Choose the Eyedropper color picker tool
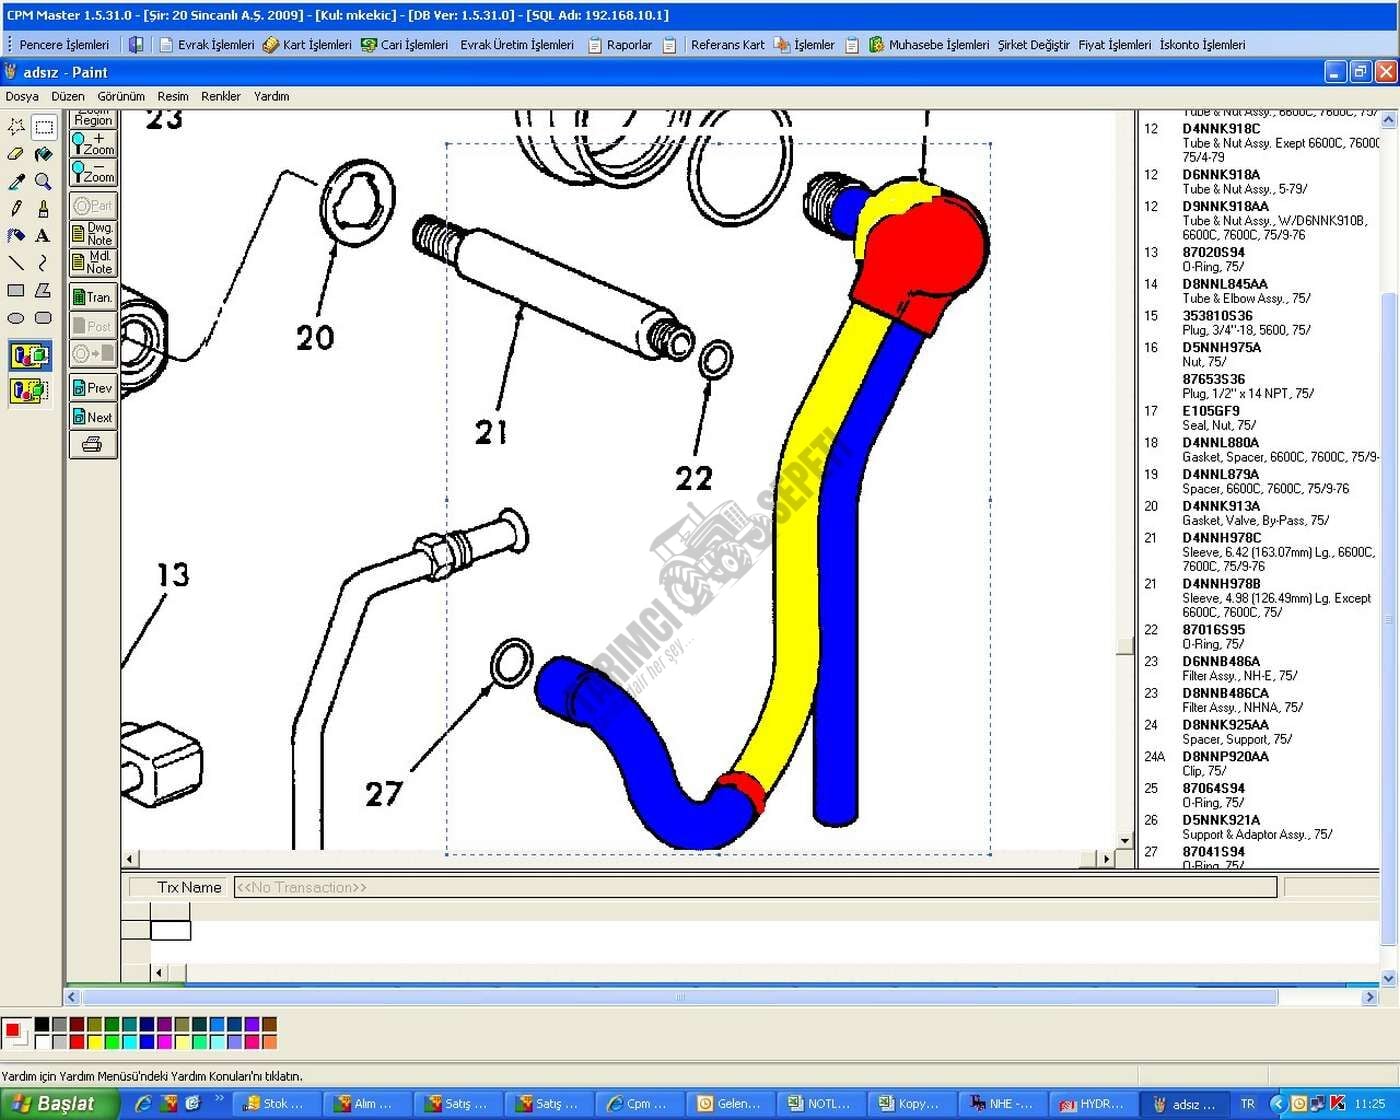Screen dimensions: 1400x1120 tap(16, 182)
